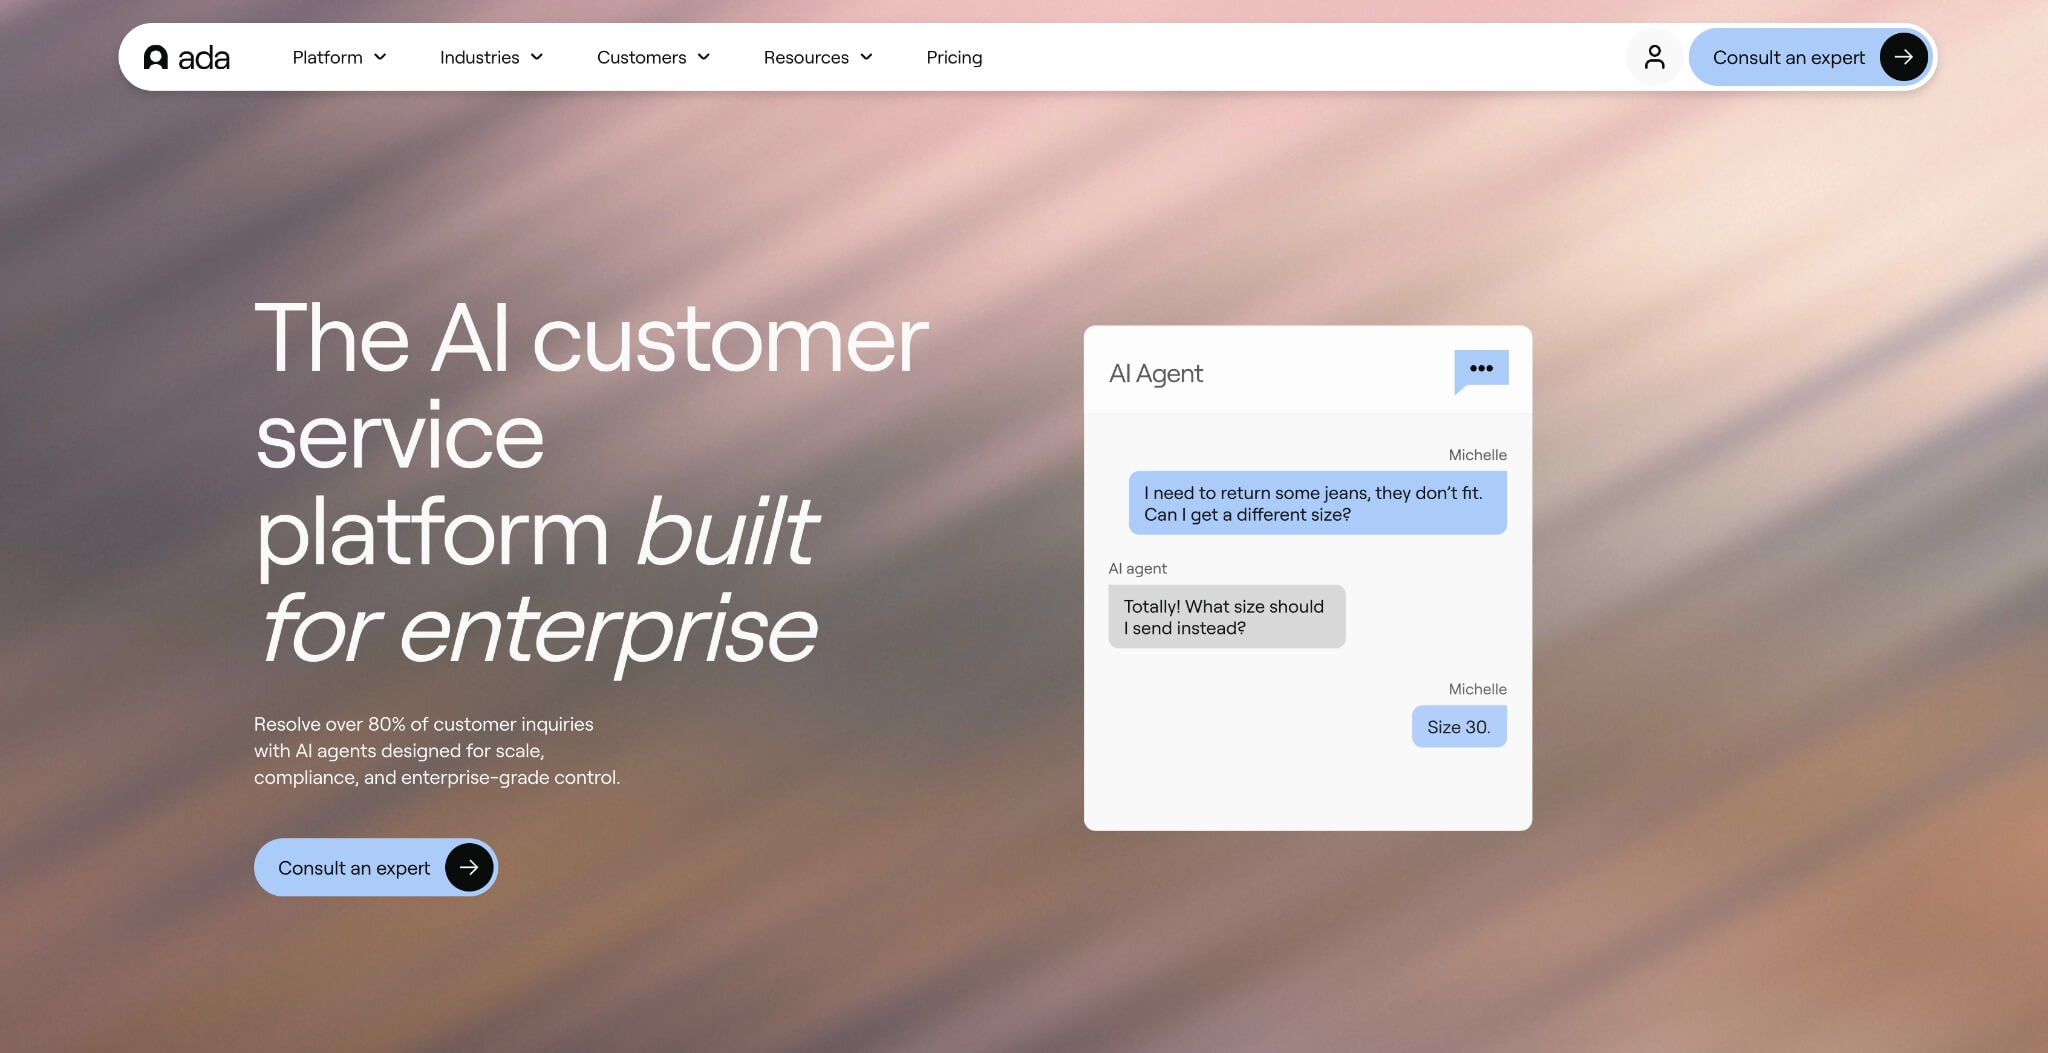Open the Resources menu item
This screenshot has height=1053, width=2048.
pos(806,57)
